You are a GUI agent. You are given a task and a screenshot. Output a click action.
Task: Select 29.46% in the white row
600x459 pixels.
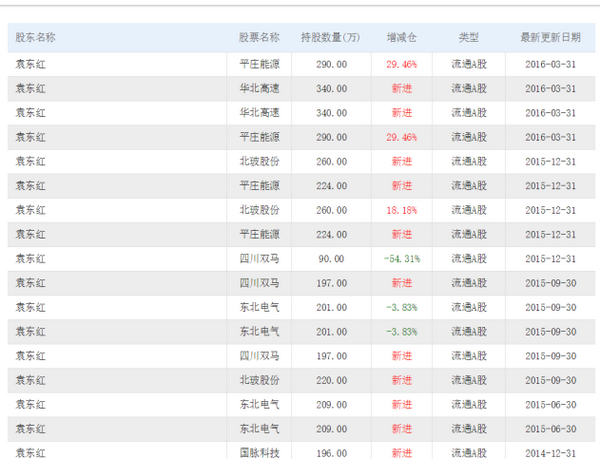tap(401, 64)
